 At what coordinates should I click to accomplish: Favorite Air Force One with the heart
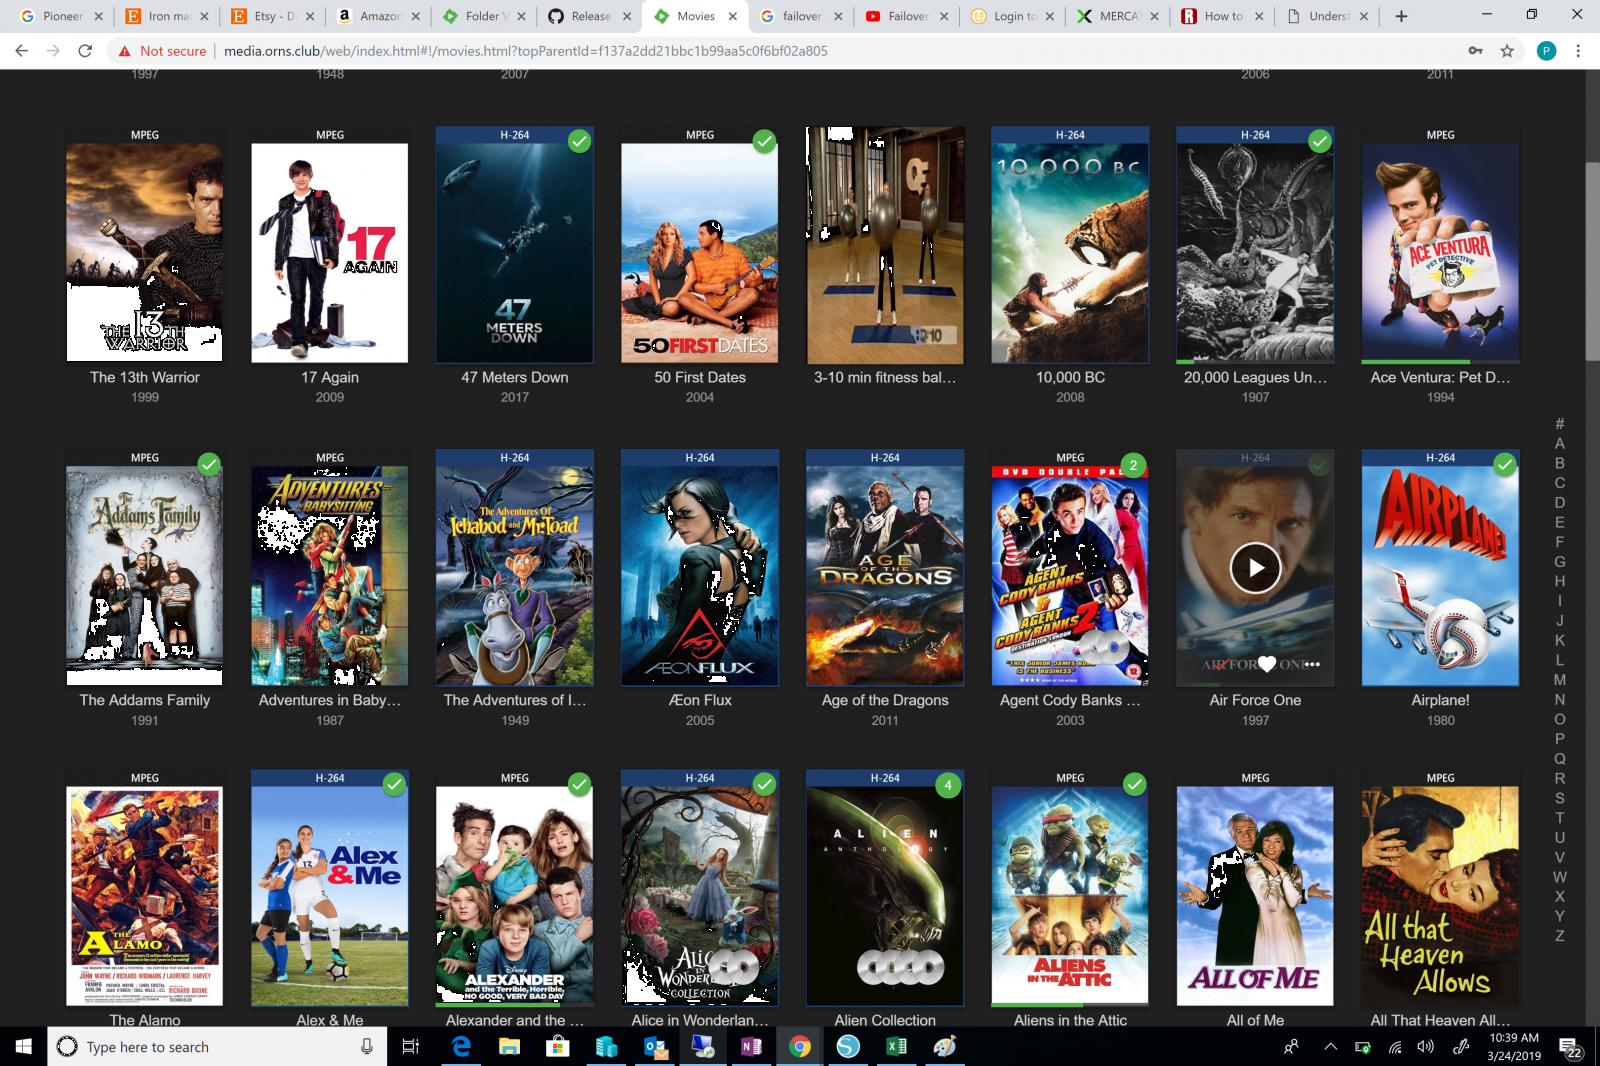[1267, 664]
